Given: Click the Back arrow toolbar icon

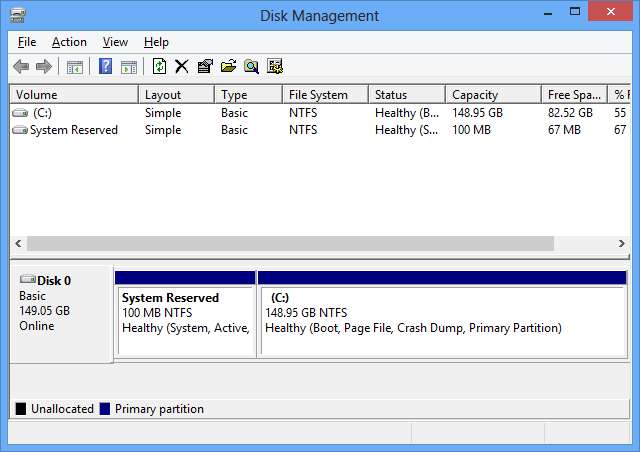Looking at the screenshot, I should coord(21,67).
